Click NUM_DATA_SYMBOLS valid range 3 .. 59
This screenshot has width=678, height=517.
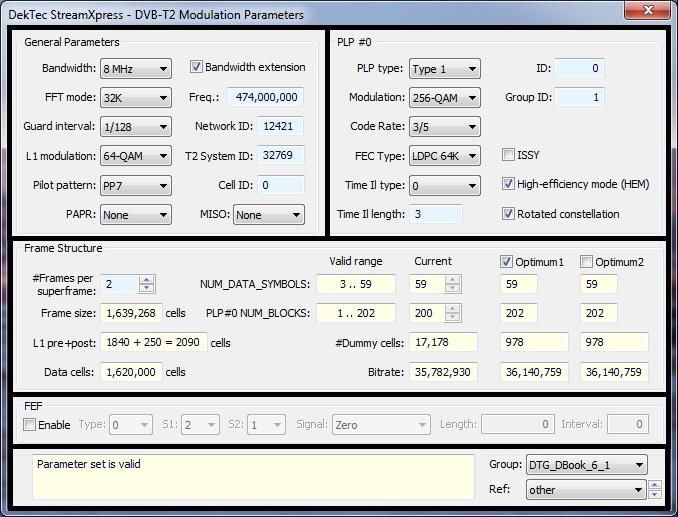point(355,284)
